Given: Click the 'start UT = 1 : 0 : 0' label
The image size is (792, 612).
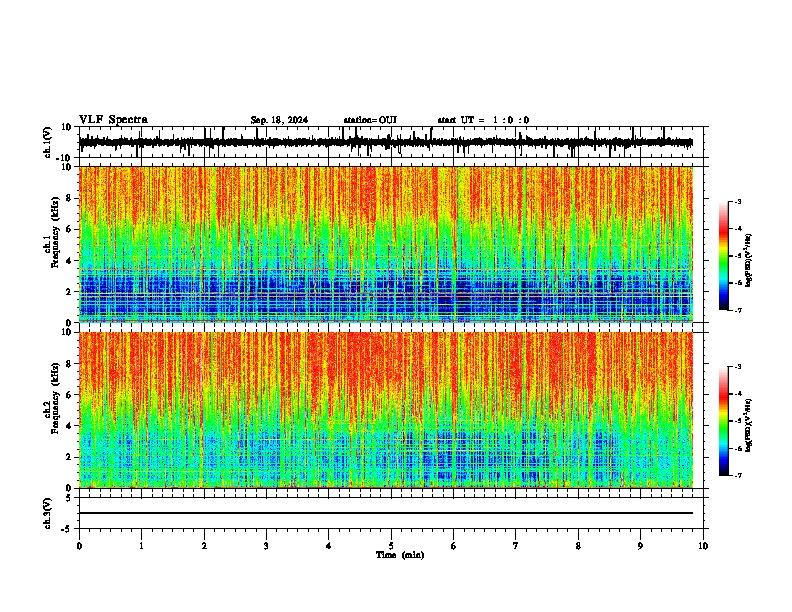Looking at the screenshot, I should pos(483,120).
